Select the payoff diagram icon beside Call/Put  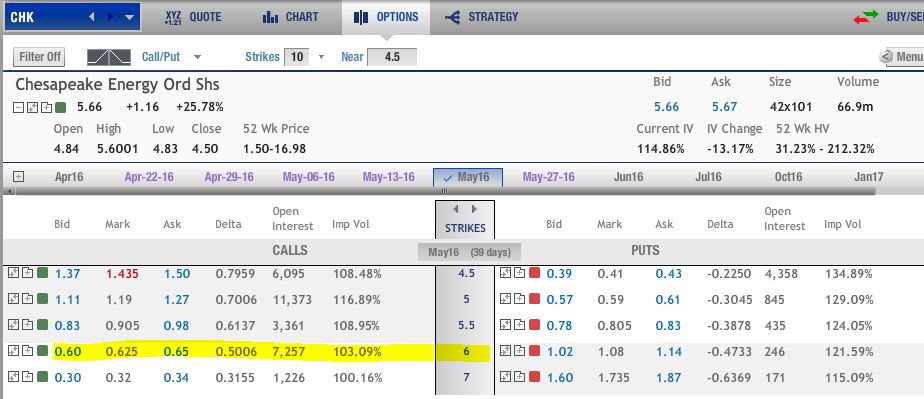click(109, 57)
